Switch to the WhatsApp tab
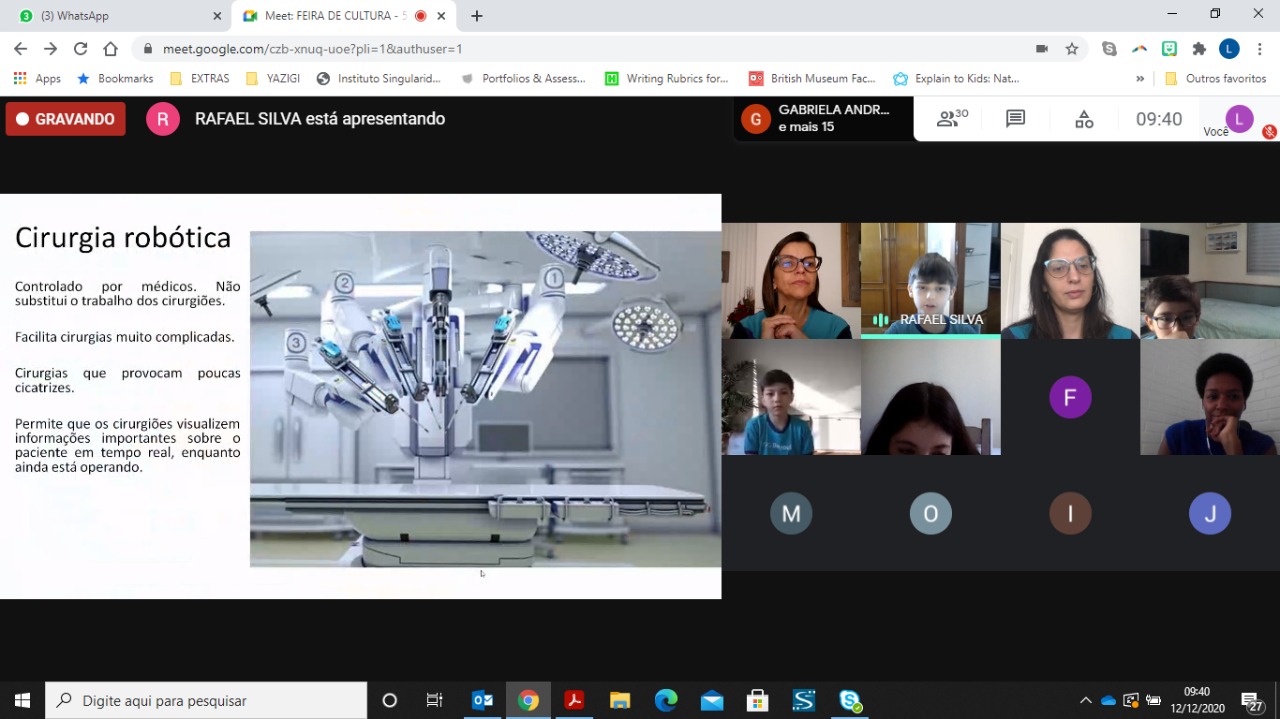This screenshot has width=1280, height=719. tap(115, 16)
